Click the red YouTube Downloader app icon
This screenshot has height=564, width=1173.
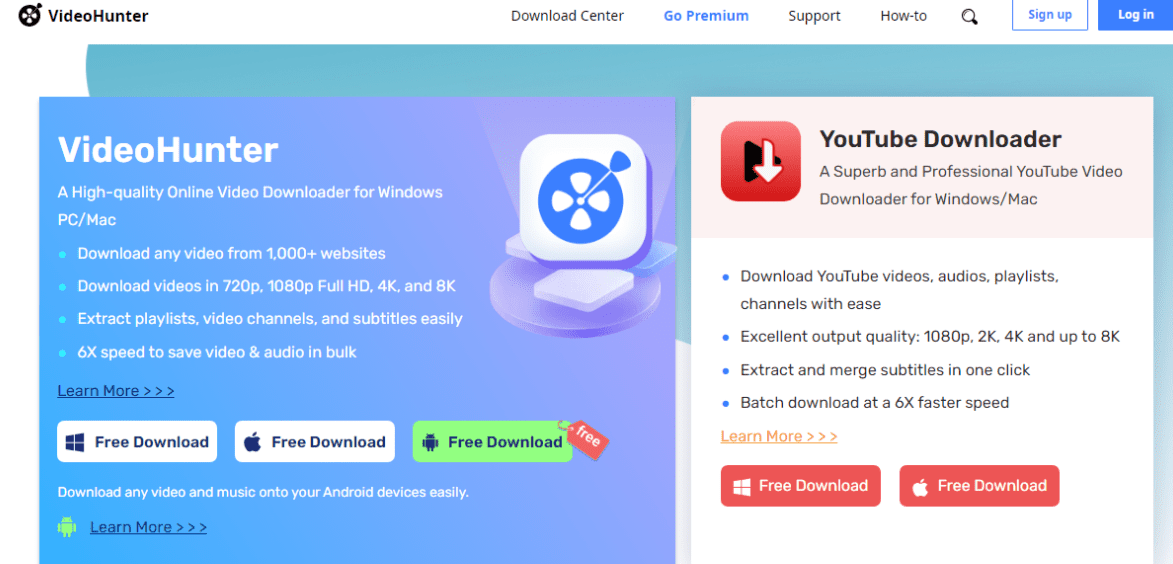click(x=761, y=161)
